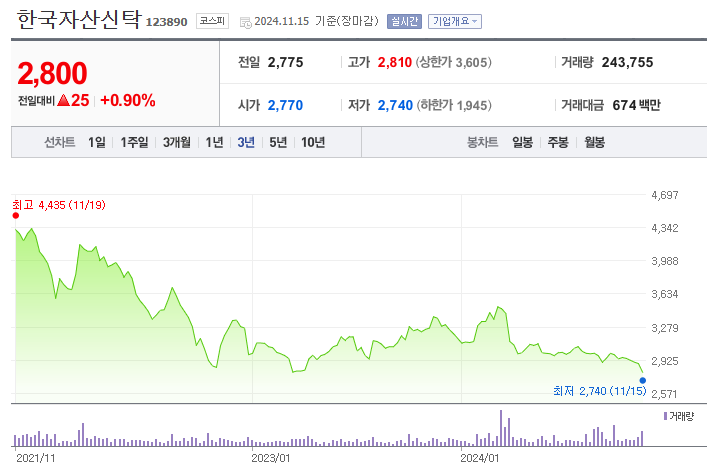Click the current price 2,800

[52, 73]
